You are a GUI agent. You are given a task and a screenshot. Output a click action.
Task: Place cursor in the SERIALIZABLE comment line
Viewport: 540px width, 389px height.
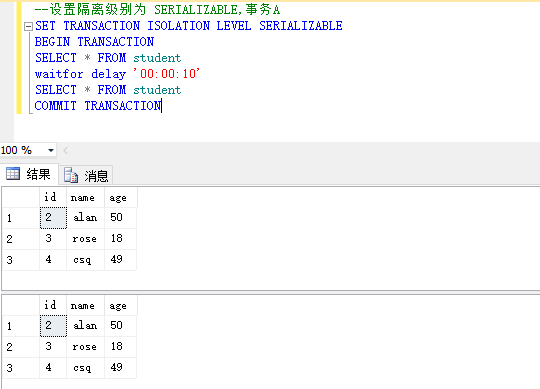(x=157, y=10)
